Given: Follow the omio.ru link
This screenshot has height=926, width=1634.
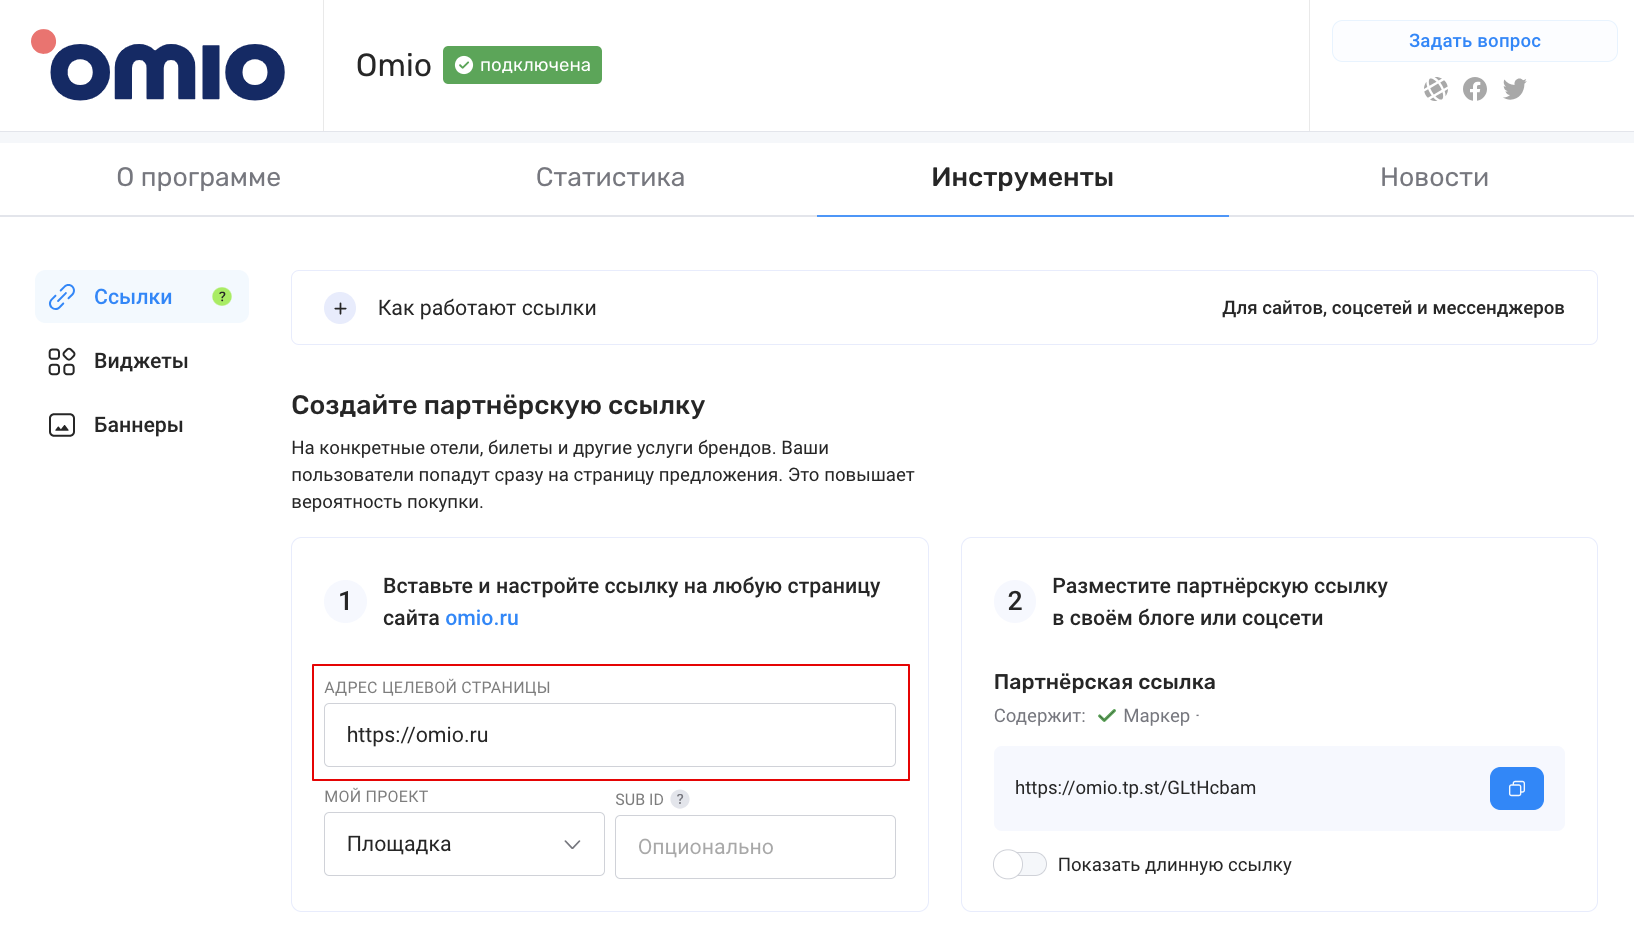Looking at the screenshot, I should pyautogui.click(x=482, y=618).
